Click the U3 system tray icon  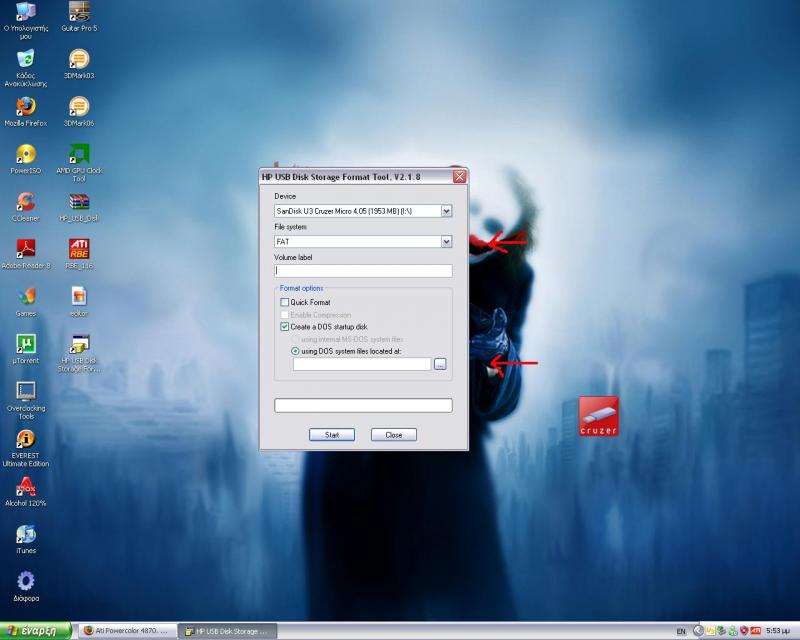click(x=710, y=631)
